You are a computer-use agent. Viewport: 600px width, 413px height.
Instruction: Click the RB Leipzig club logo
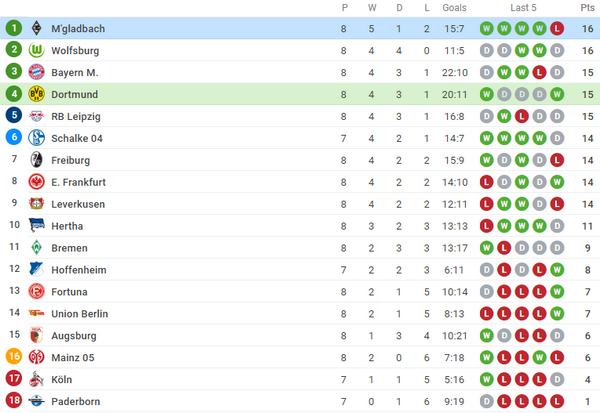tap(36, 116)
